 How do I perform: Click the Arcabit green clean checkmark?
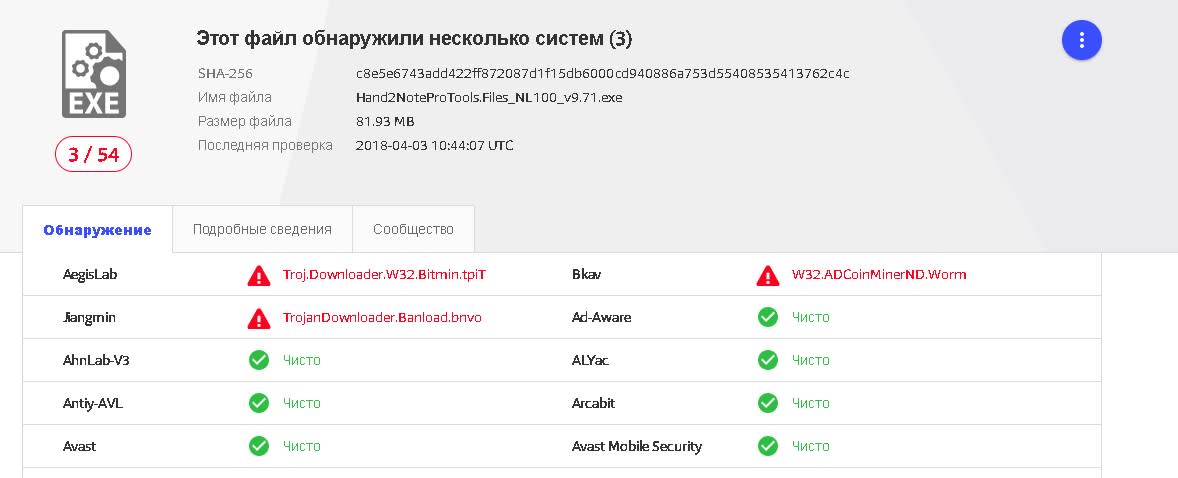[768, 403]
